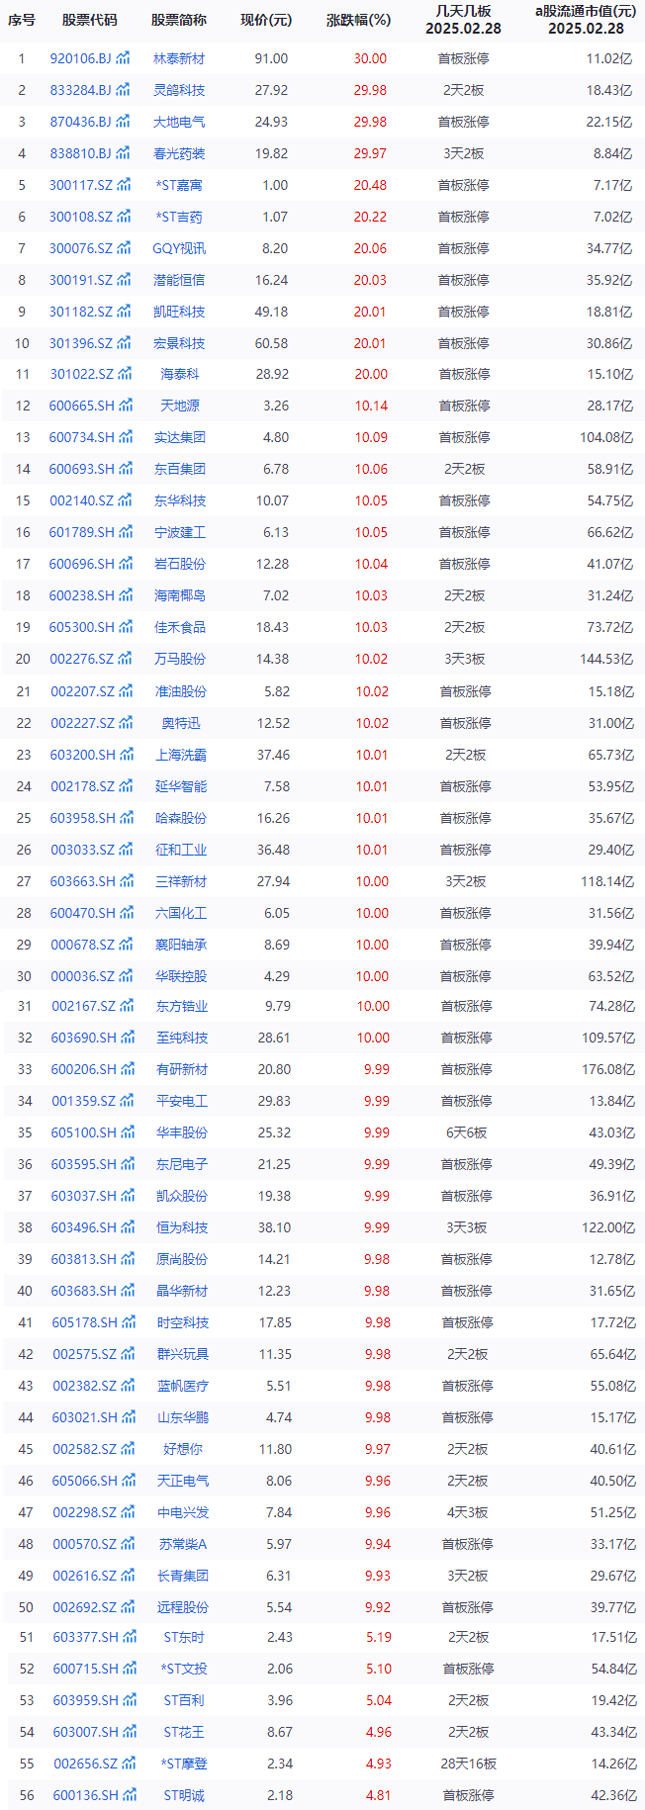This screenshot has width=645, height=1810.
Task: Open chart icon beside 600136.SH
Action: 127,1796
